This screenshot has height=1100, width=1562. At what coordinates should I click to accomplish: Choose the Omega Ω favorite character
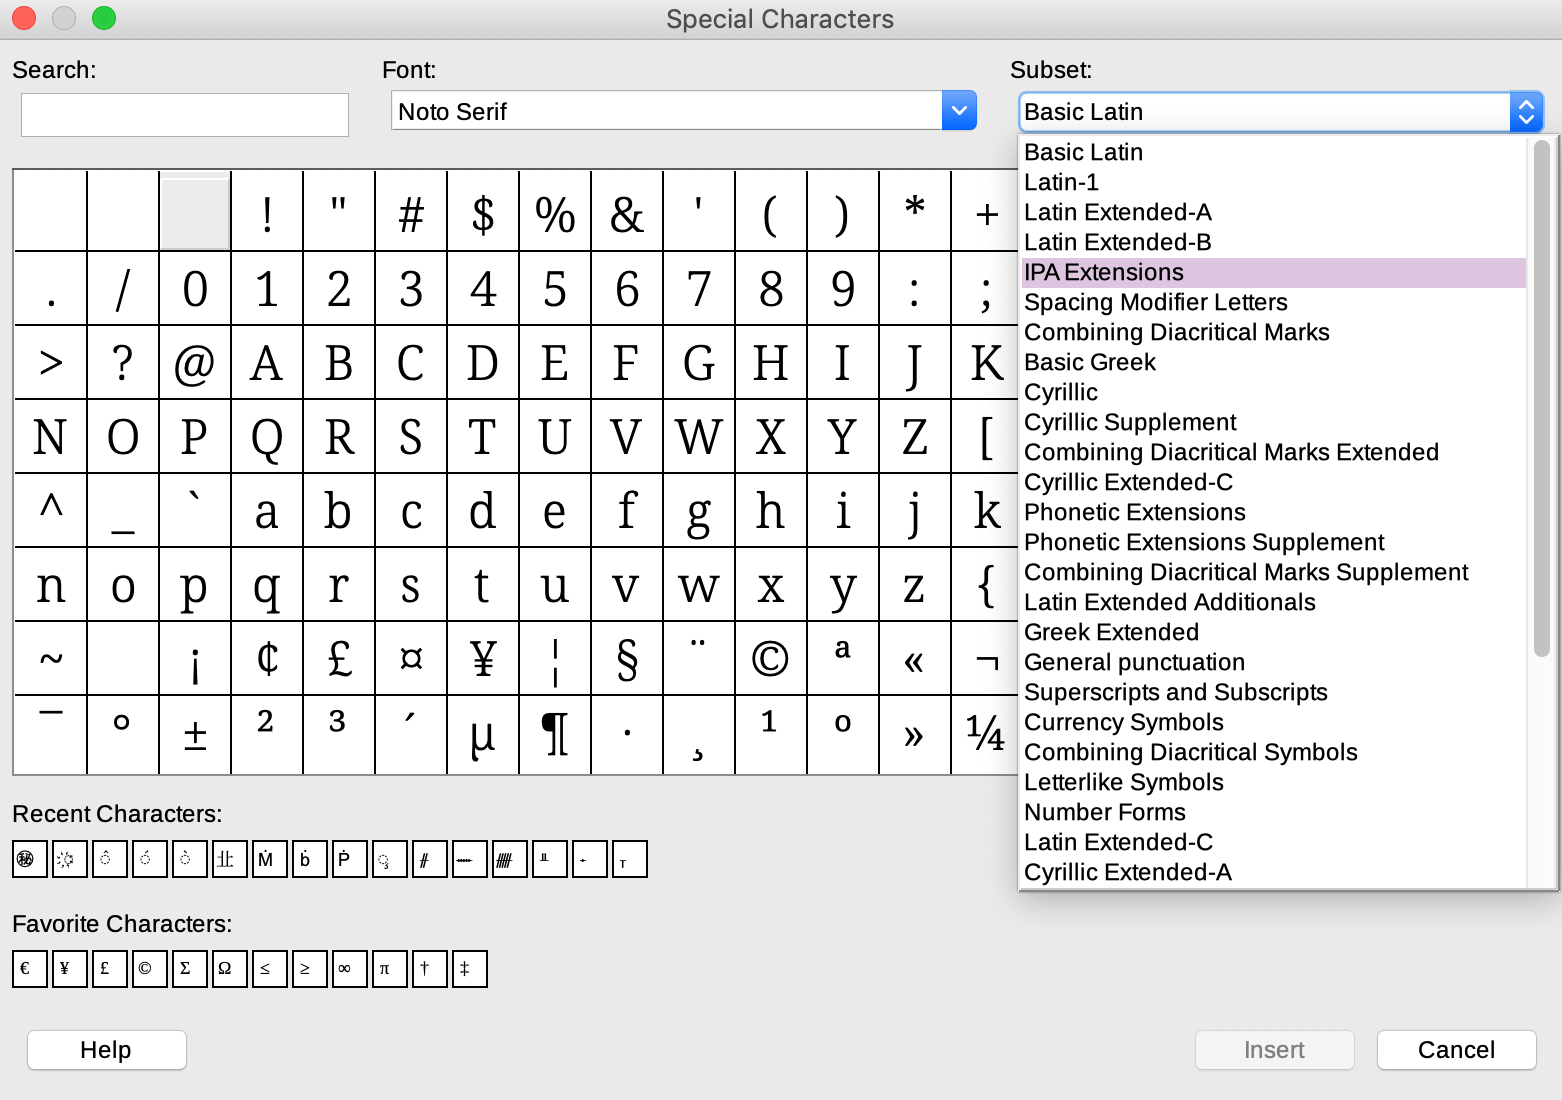[230, 969]
